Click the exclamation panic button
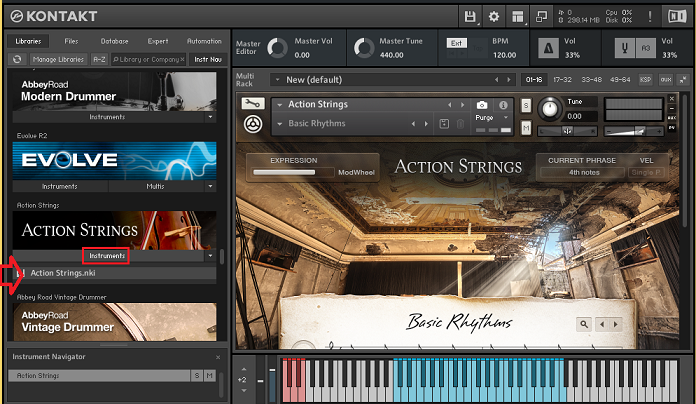 click(x=650, y=17)
